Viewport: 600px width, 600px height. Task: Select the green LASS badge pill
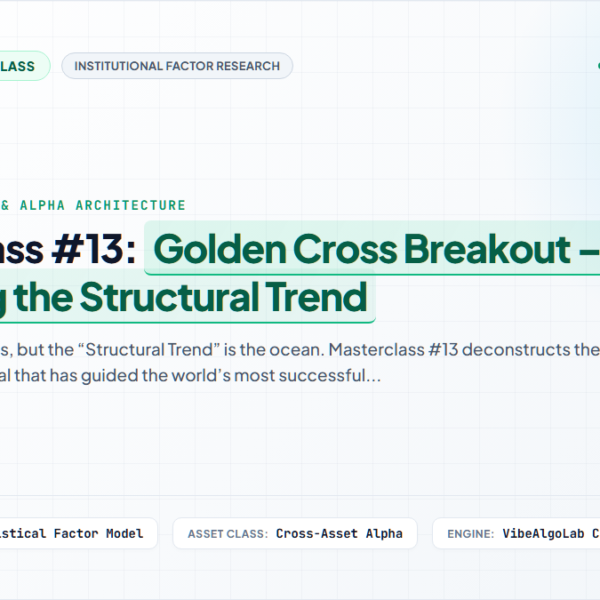[23, 66]
